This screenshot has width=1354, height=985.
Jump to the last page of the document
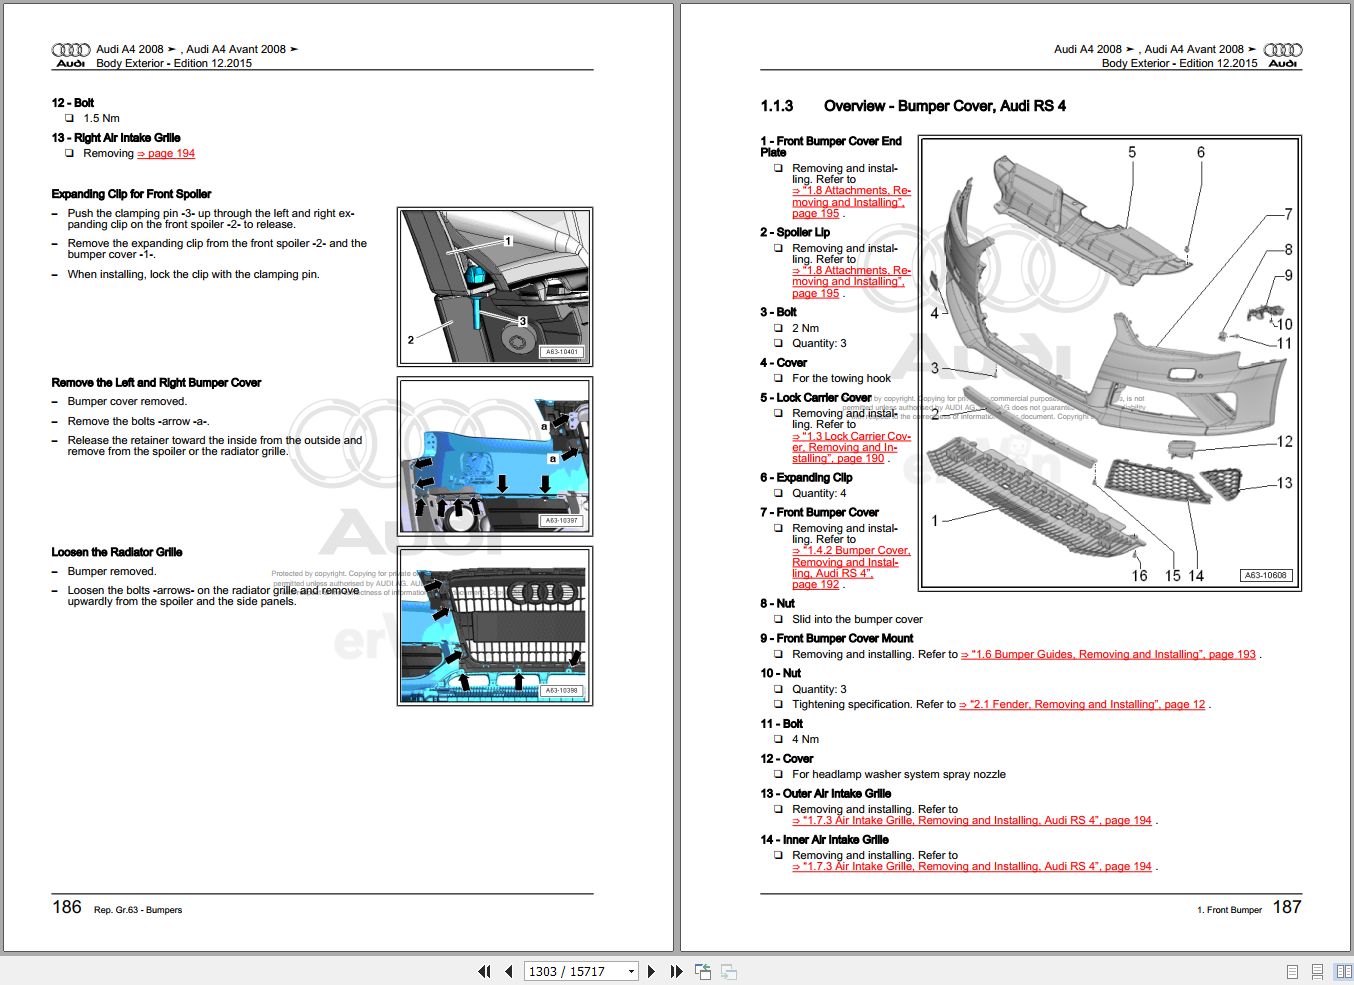(676, 971)
